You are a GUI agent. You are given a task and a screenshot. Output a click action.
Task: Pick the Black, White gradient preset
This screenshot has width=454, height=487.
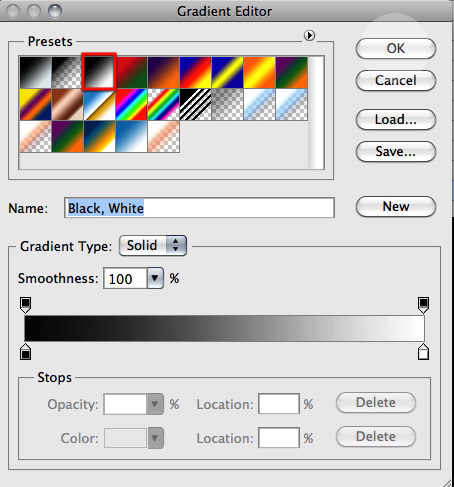(99, 72)
